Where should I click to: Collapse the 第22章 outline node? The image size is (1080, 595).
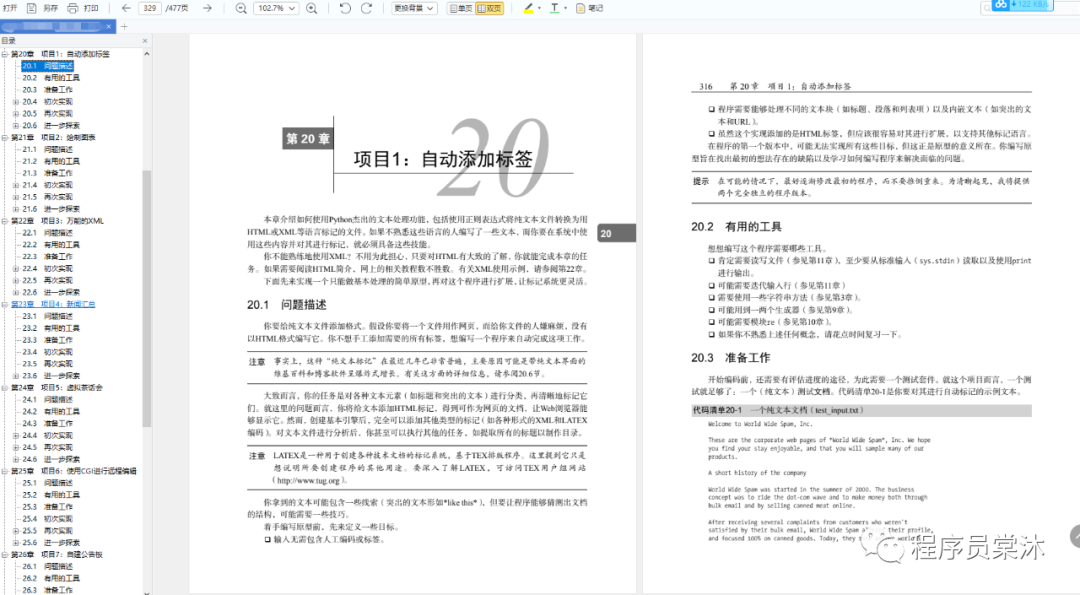pyautogui.click(x=5, y=221)
